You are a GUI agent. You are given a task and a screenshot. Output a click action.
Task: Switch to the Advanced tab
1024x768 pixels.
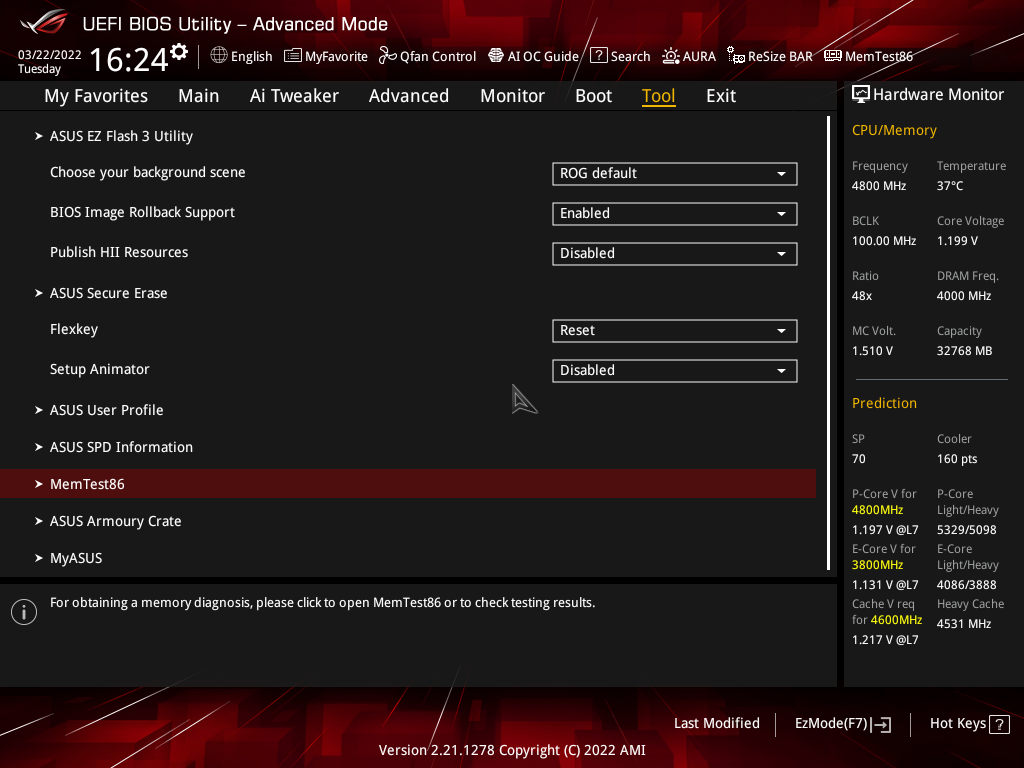pos(409,96)
